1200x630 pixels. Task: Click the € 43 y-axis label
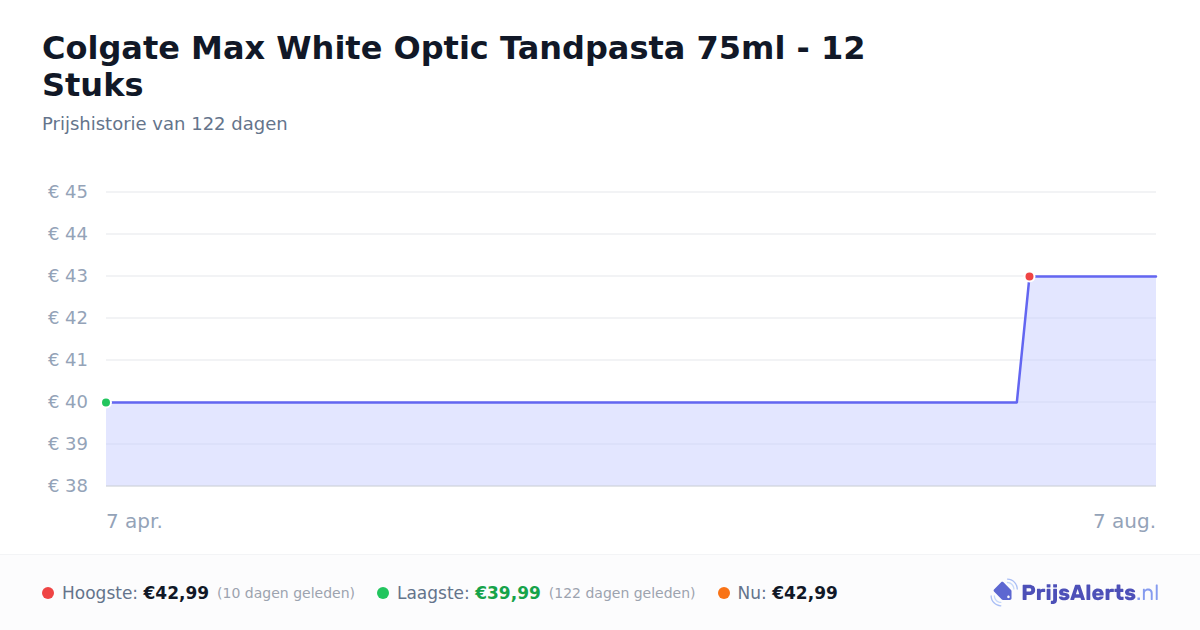tap(68, 276)
